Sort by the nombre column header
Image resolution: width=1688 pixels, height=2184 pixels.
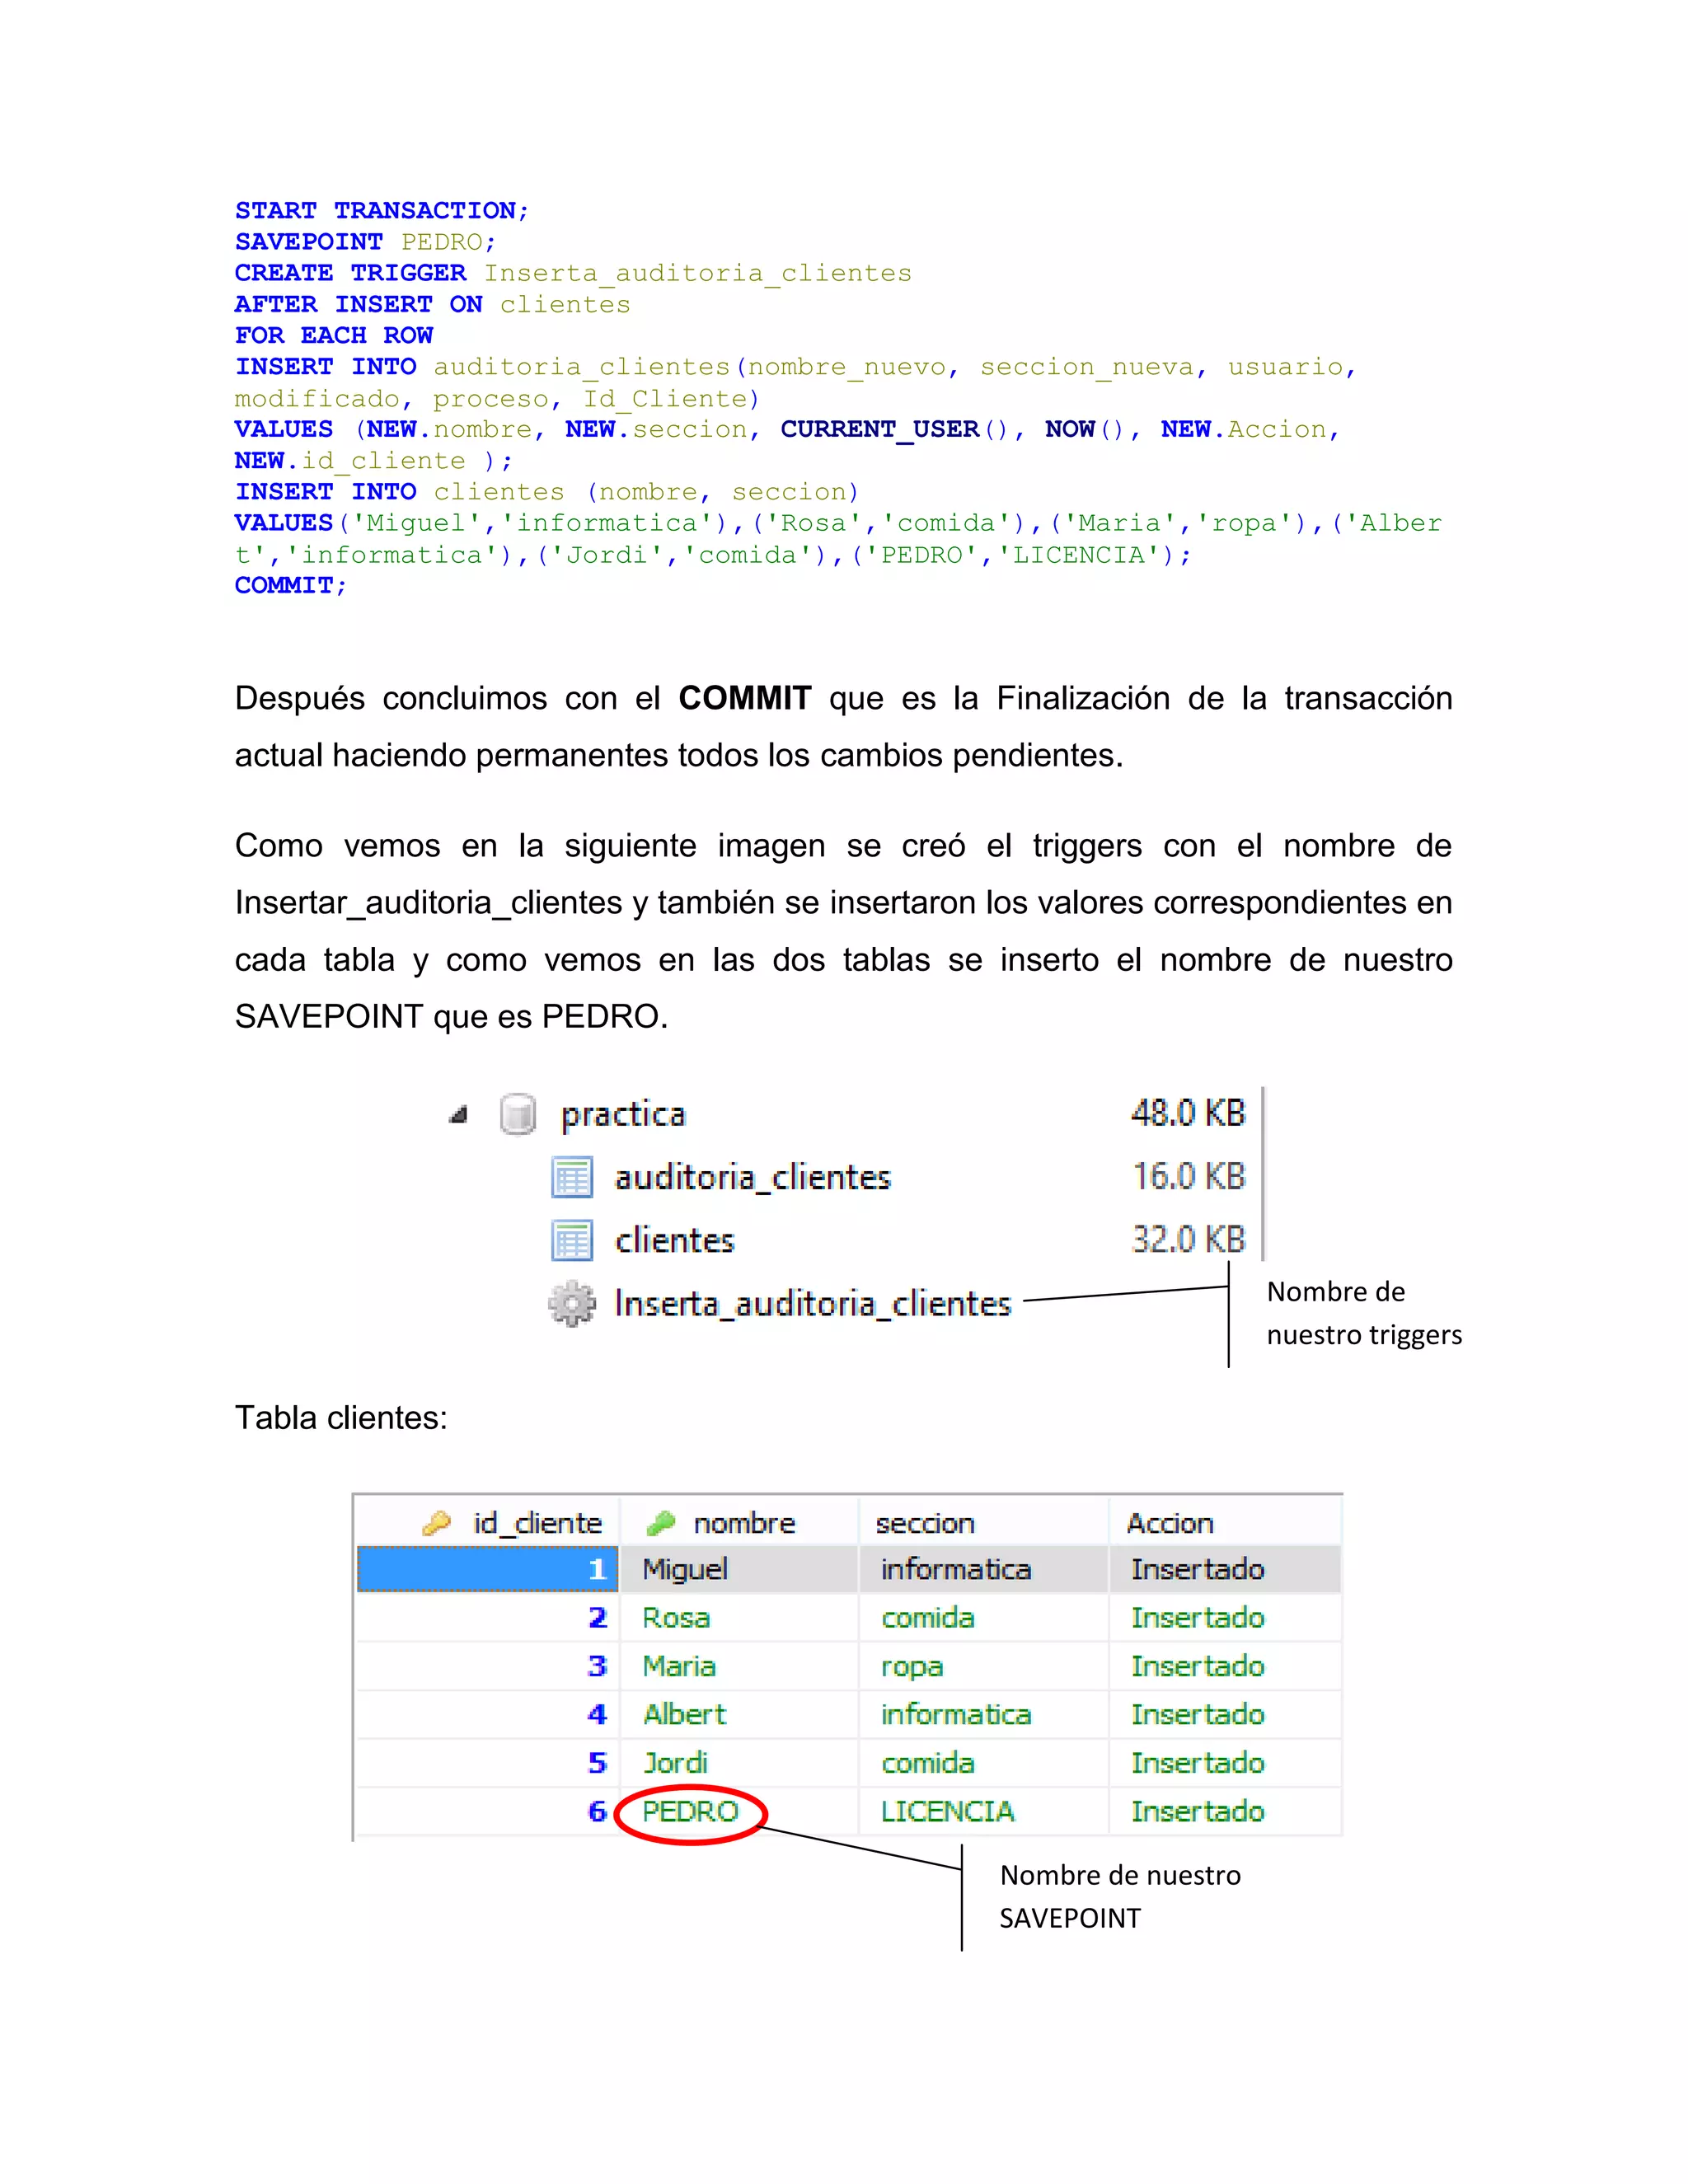tap(740, 1522)
